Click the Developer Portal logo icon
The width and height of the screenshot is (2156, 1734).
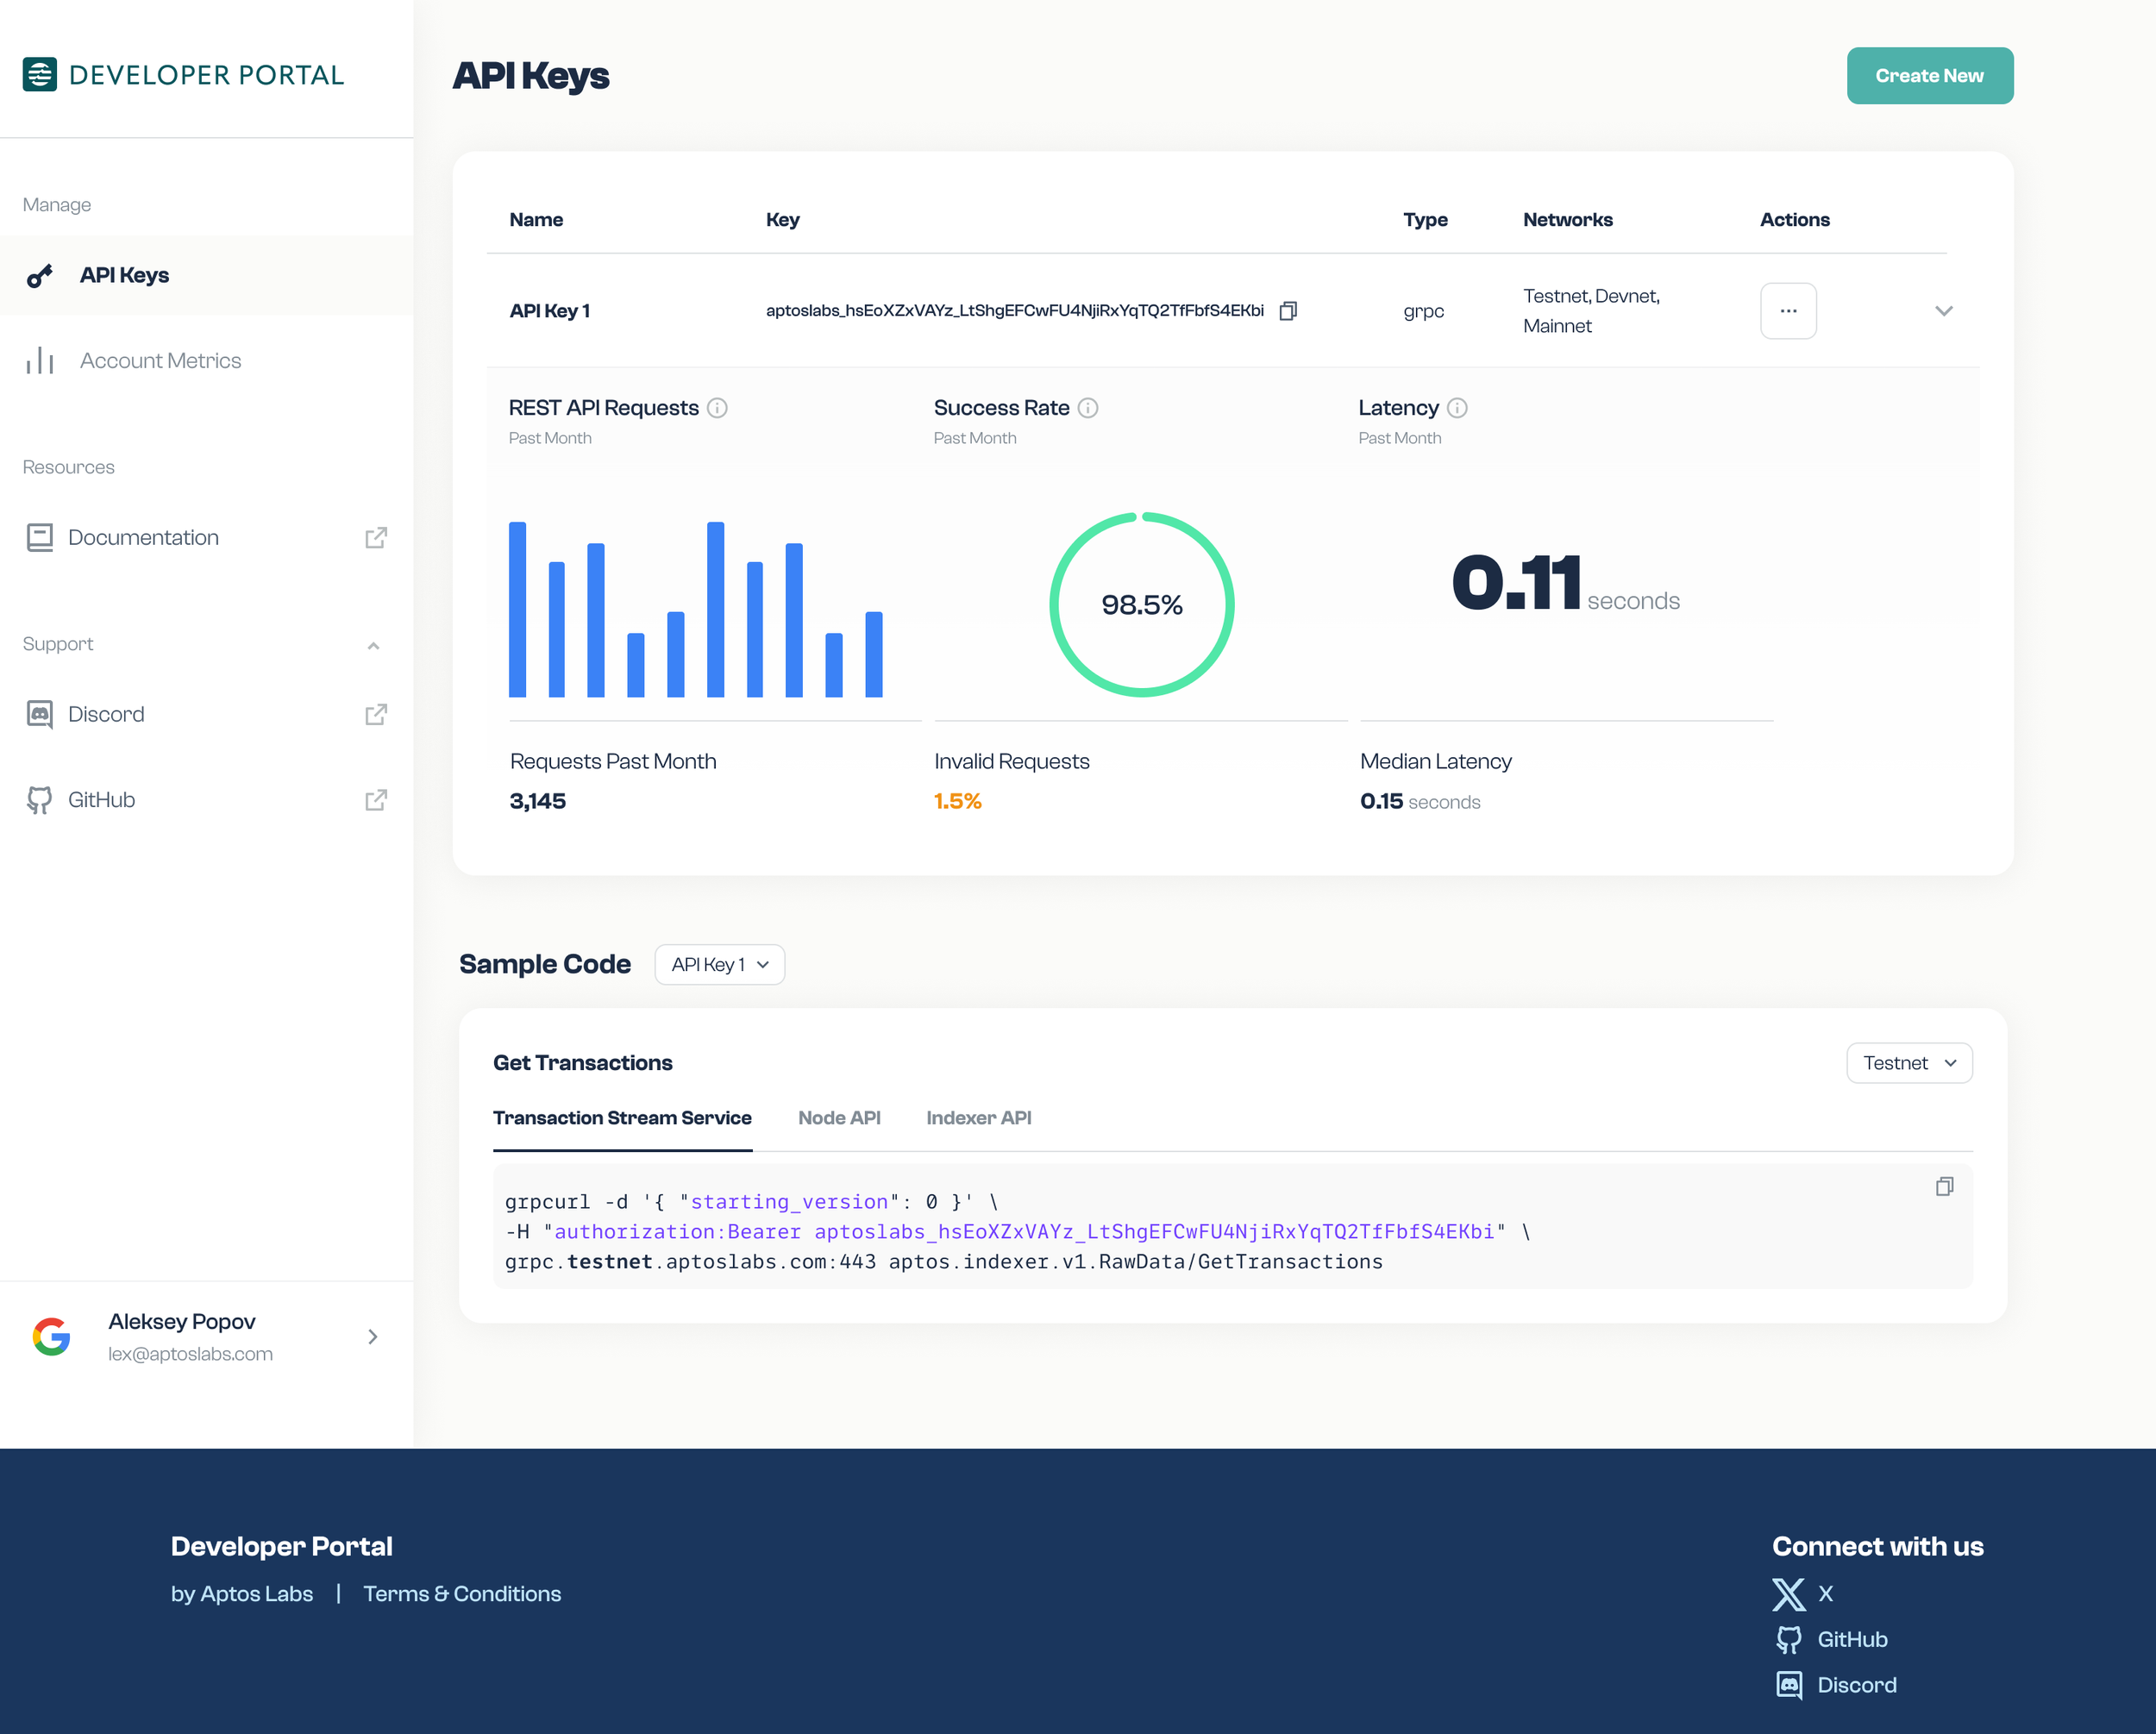[40, 74]
